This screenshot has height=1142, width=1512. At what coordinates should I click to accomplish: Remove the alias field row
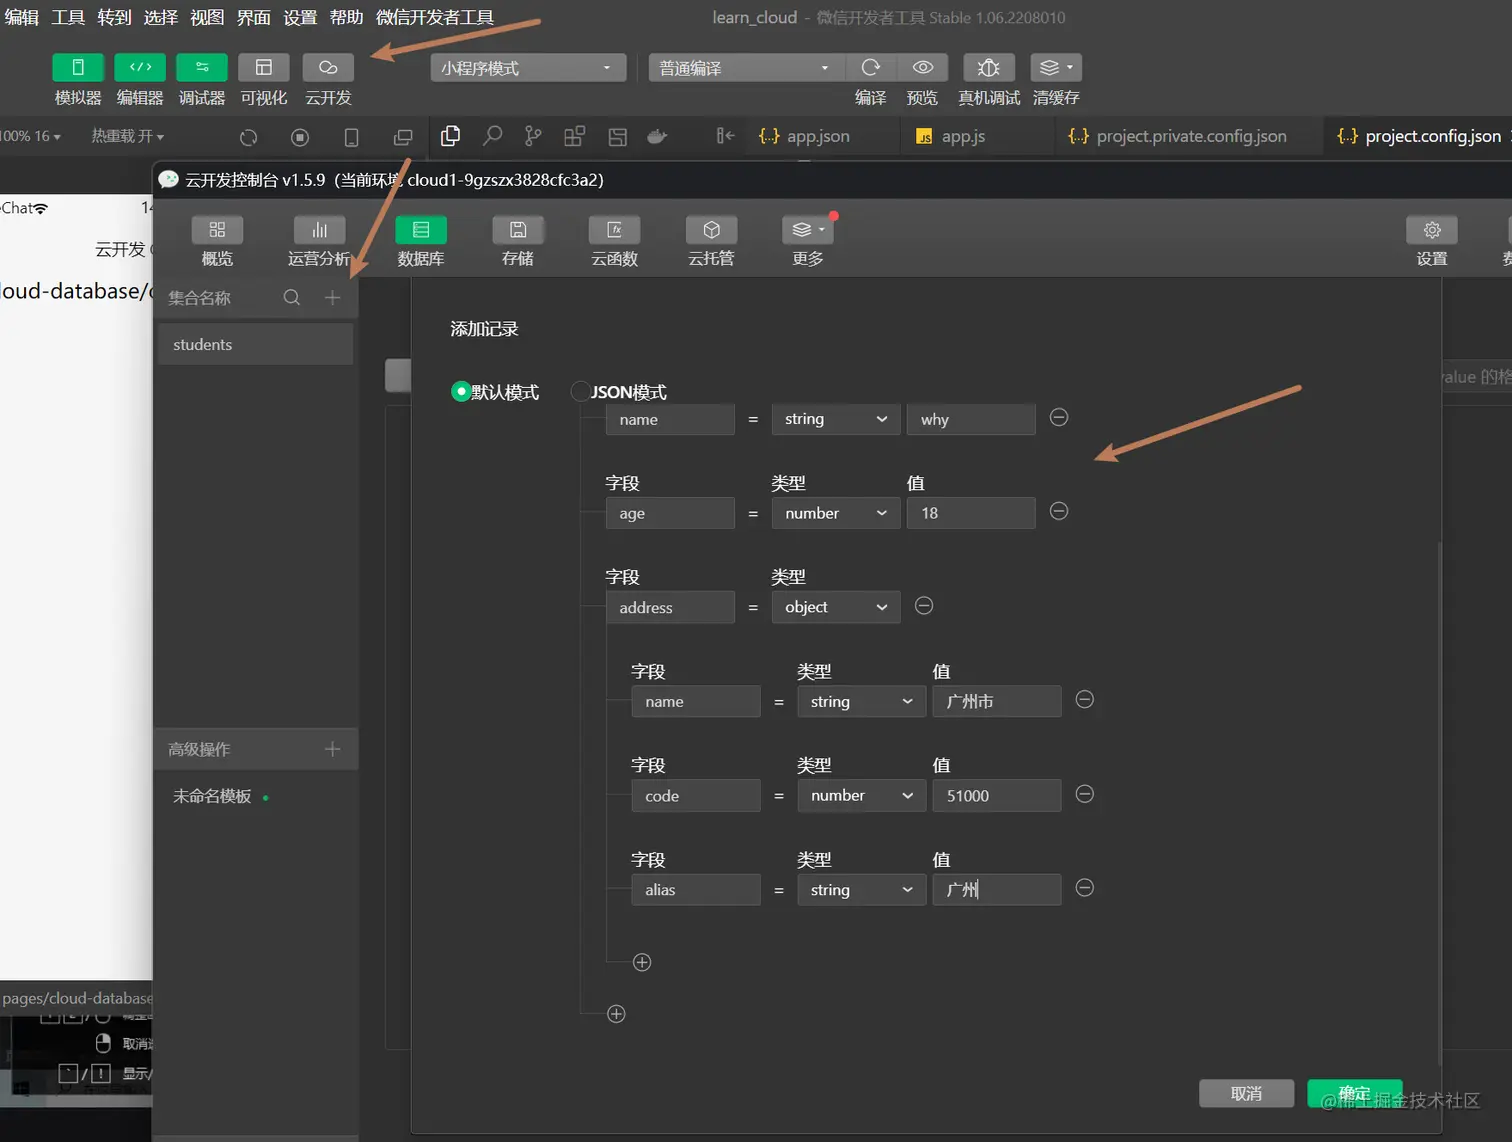pyautogui.click(x=1084, y=888)
